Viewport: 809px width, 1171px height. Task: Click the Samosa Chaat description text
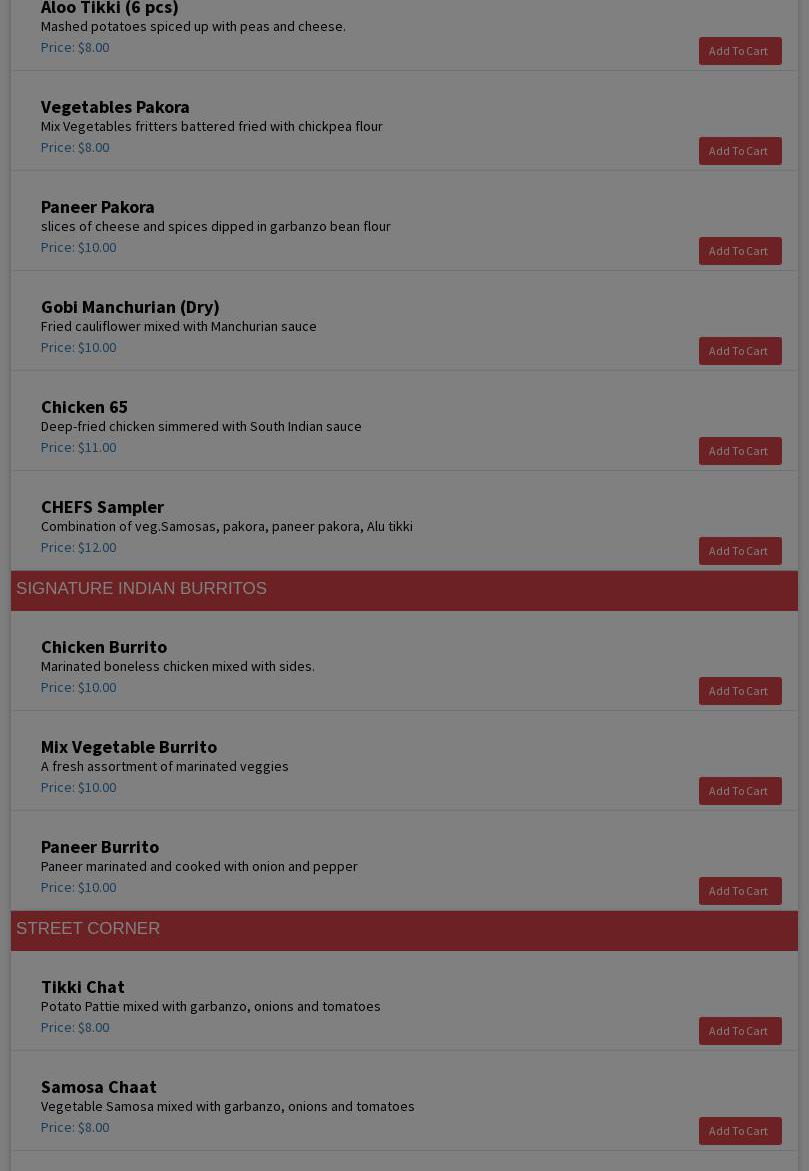pyautogui.click(x=228, y=1106)
